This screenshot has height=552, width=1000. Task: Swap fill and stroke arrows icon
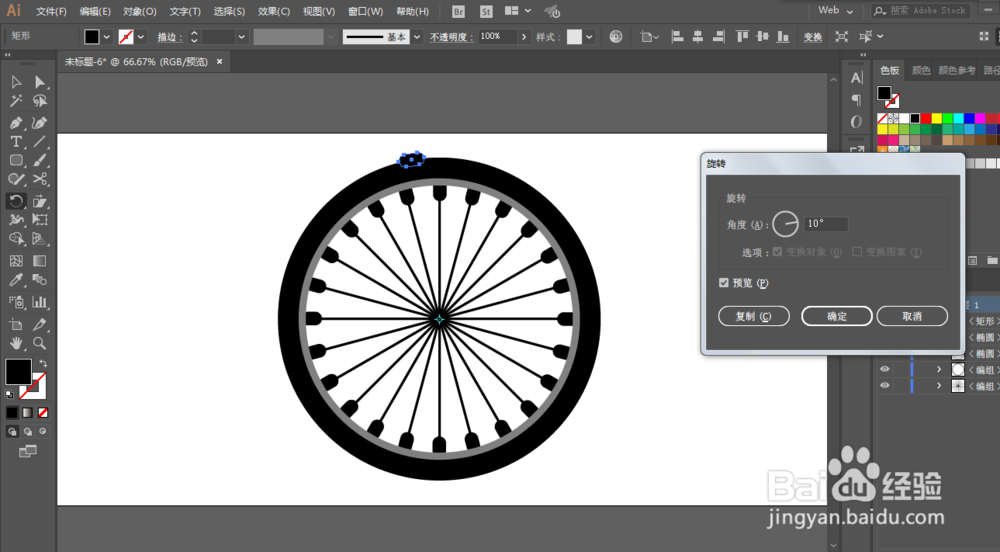click(x=43, y=363)
